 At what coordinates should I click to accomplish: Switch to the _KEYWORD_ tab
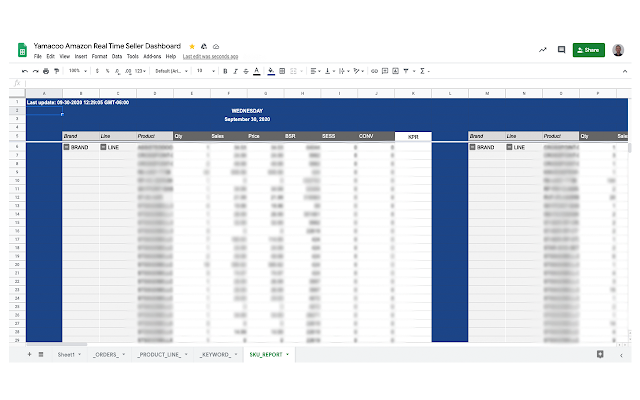coord(218,354)
